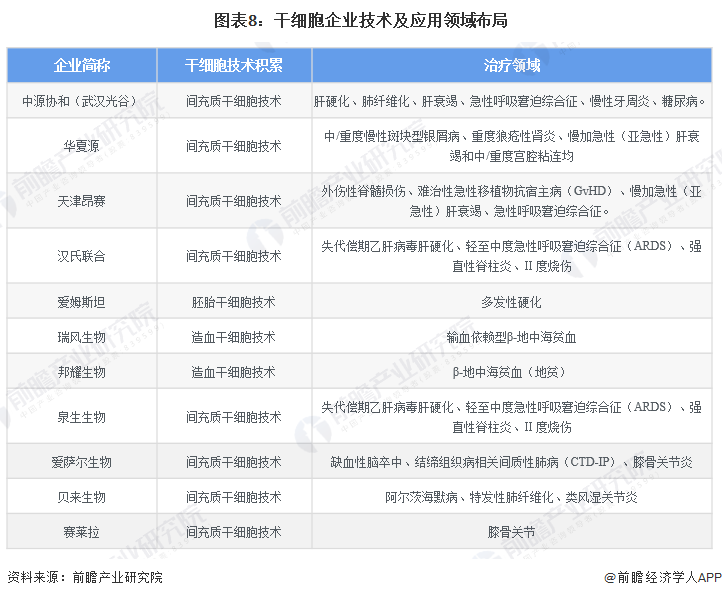Select 间充质干细胞技术 in 爱萨尔生物 row
The width and height of the screenshot is (722, 598).
234,462
